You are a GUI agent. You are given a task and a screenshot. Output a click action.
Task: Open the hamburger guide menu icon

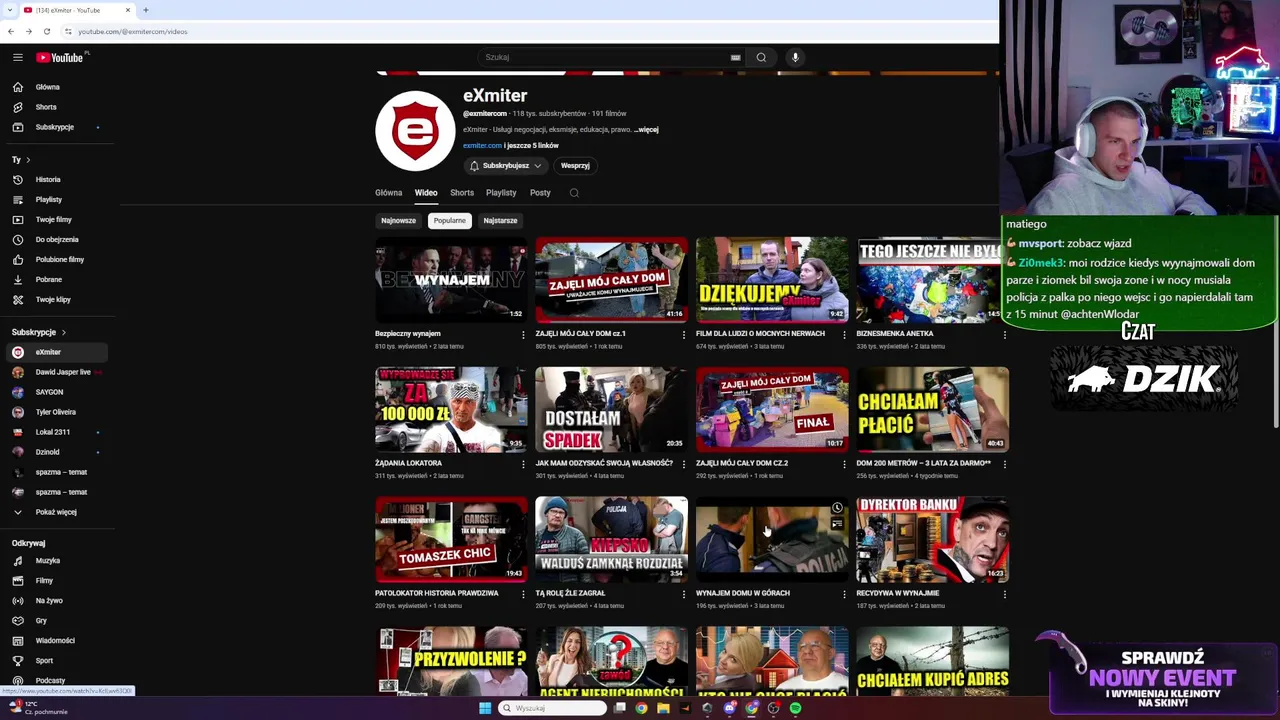click(x=18, y=57)
